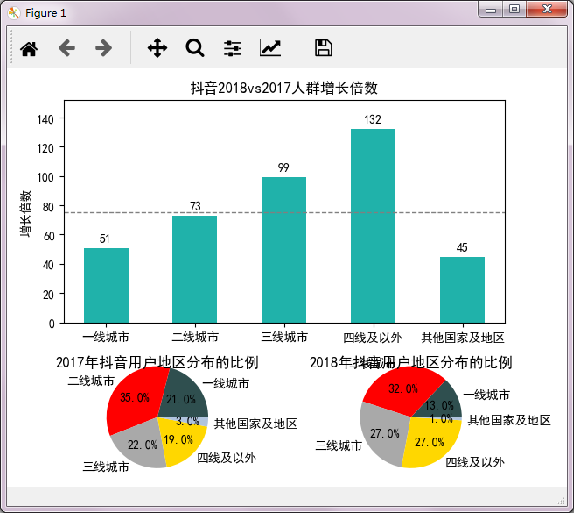574x514 pixels.
Task: Open the Configure subplots sliders icon
Action: 232,48
